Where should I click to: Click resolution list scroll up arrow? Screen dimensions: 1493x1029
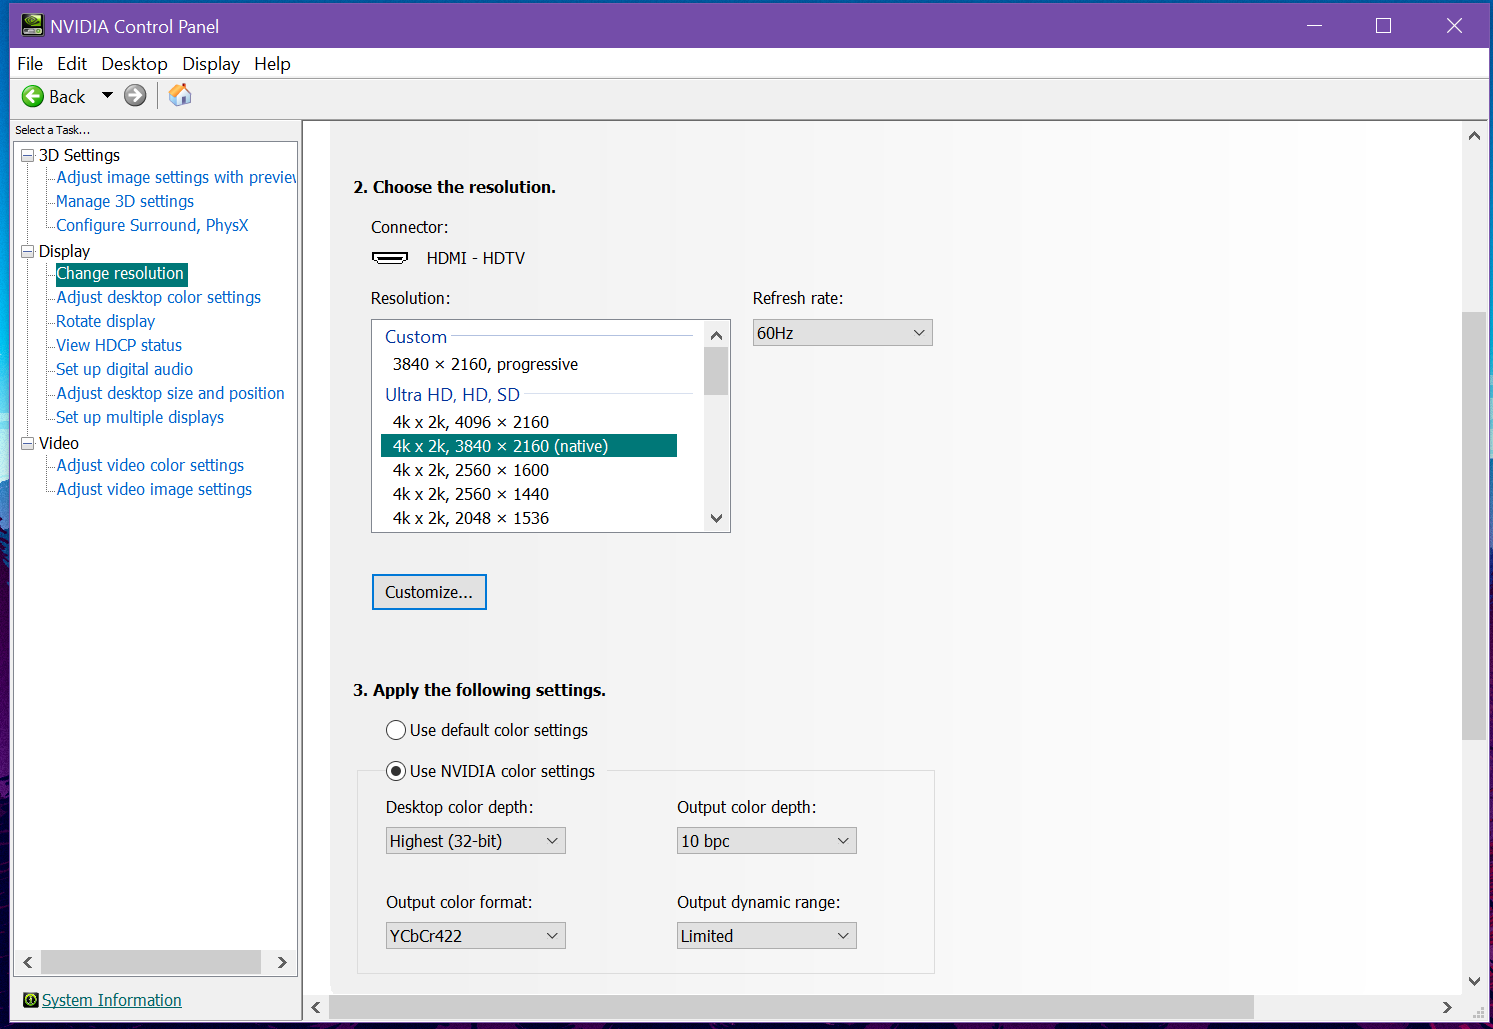(x=716, y=335)
